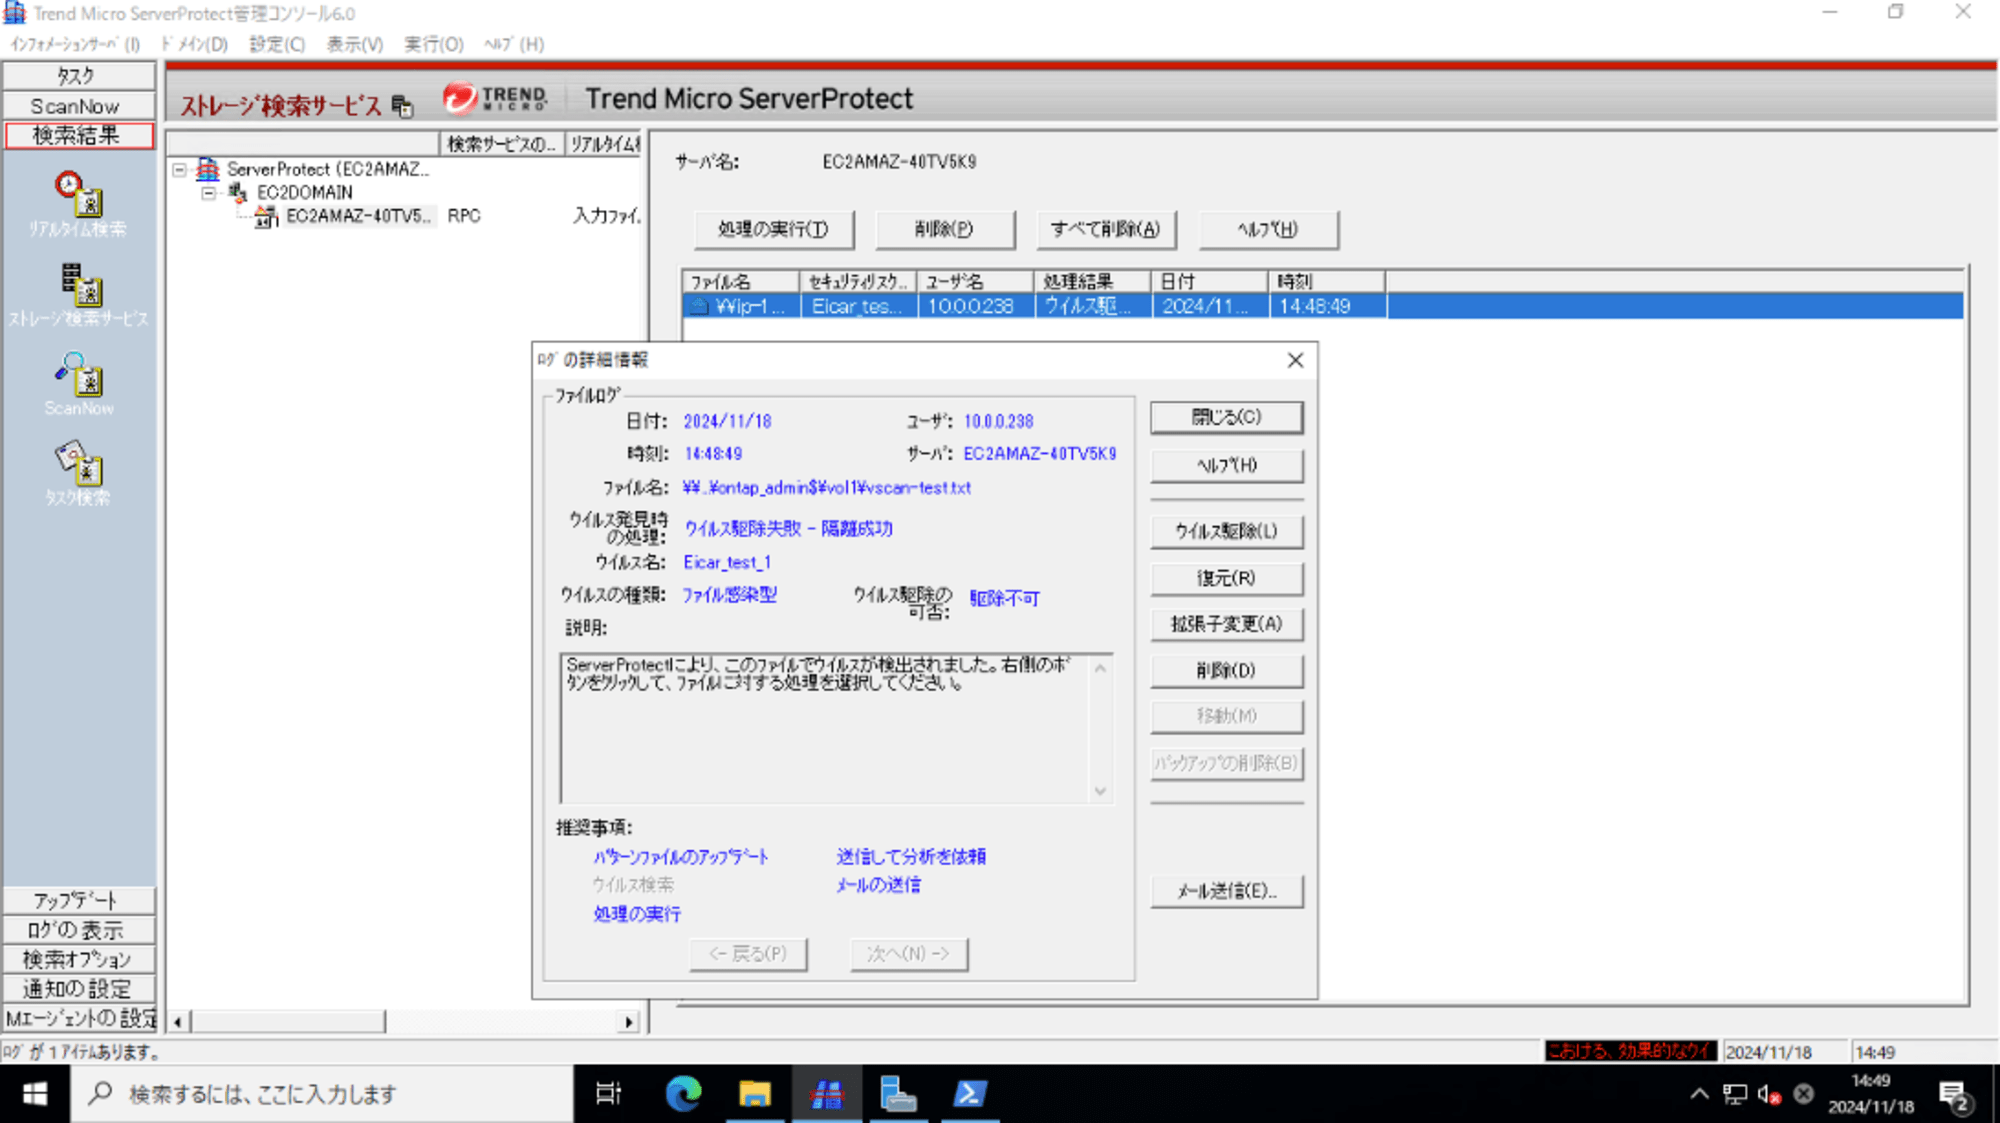
Task: Open the アップデート sidebar section
Action: 78,900
